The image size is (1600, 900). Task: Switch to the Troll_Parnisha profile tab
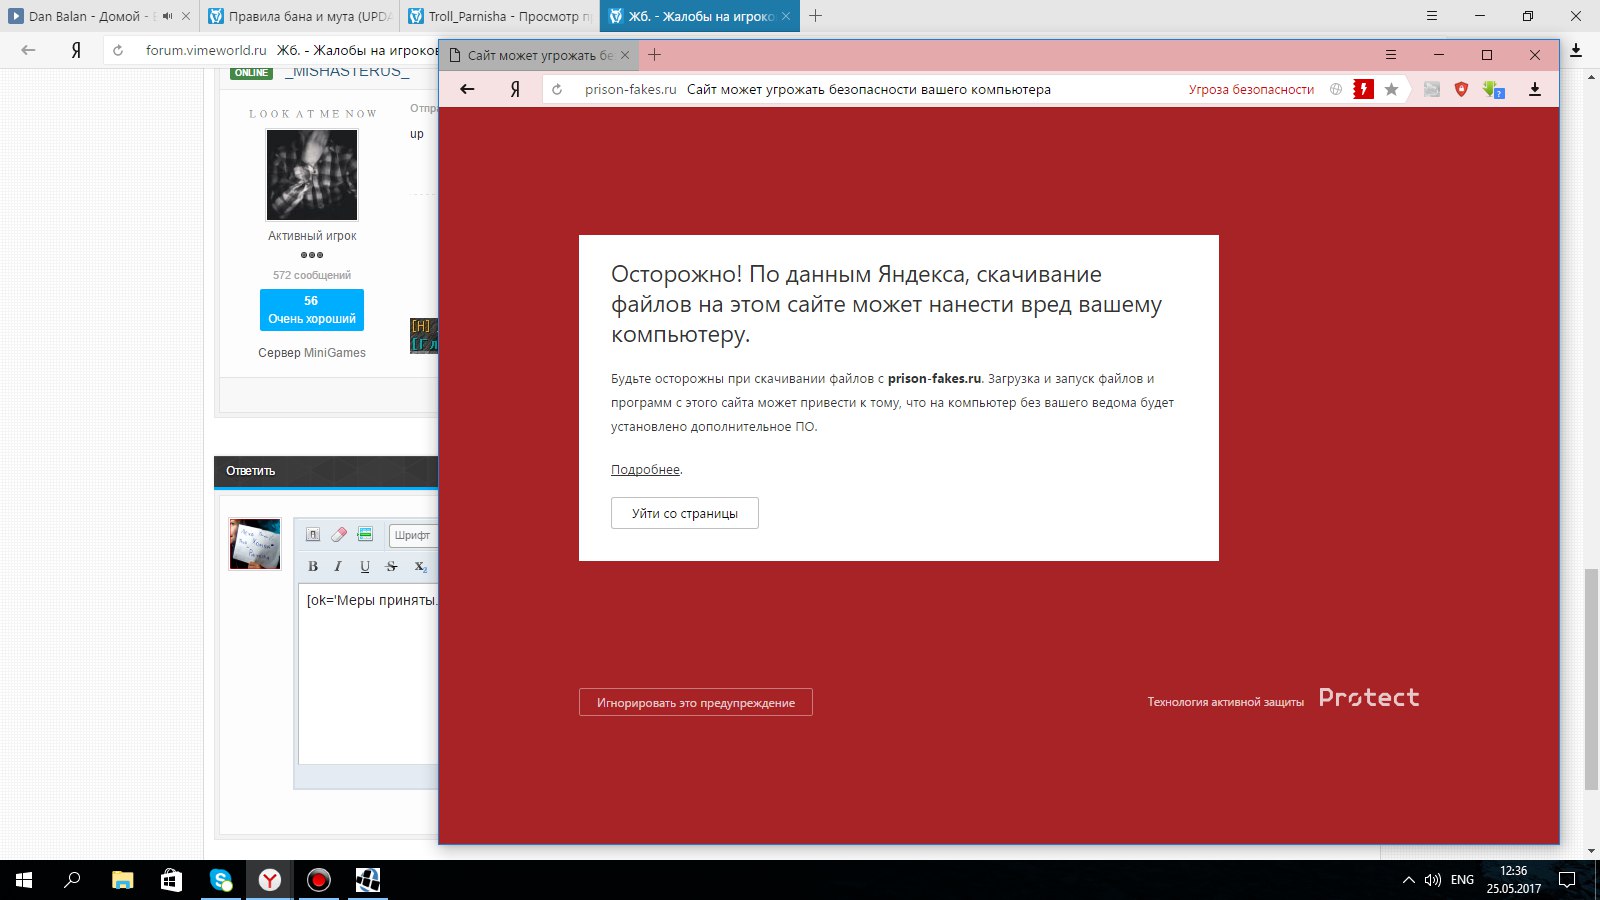500,16
